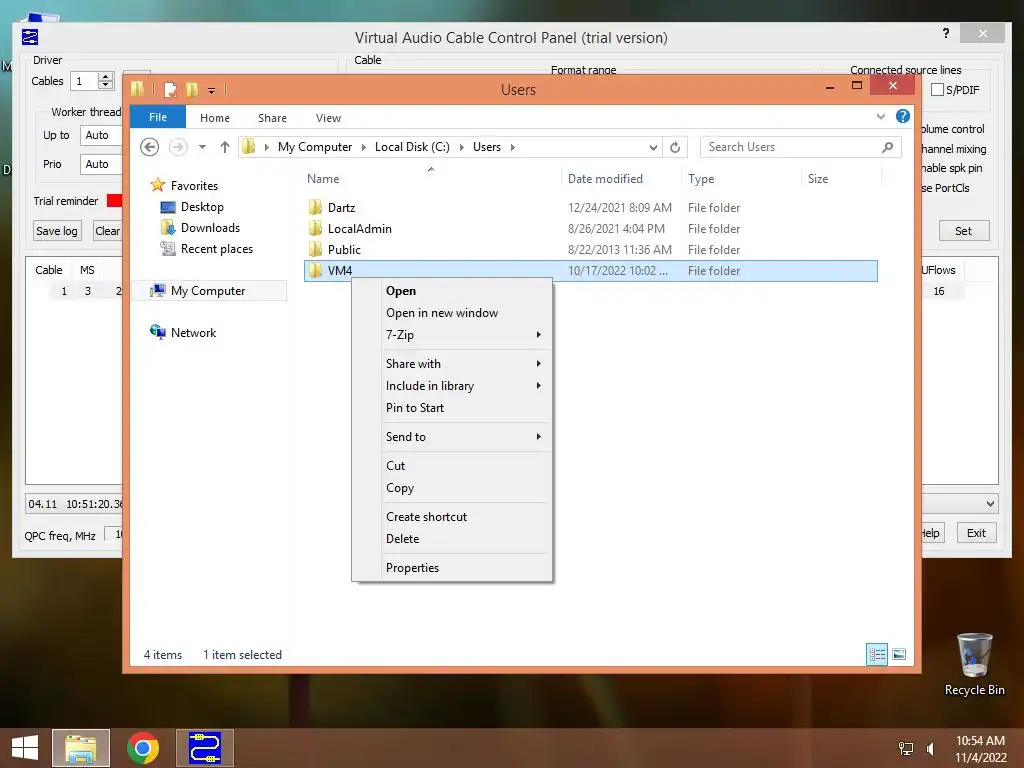Select Desktop under Favorites

click(x=202, y=207)
